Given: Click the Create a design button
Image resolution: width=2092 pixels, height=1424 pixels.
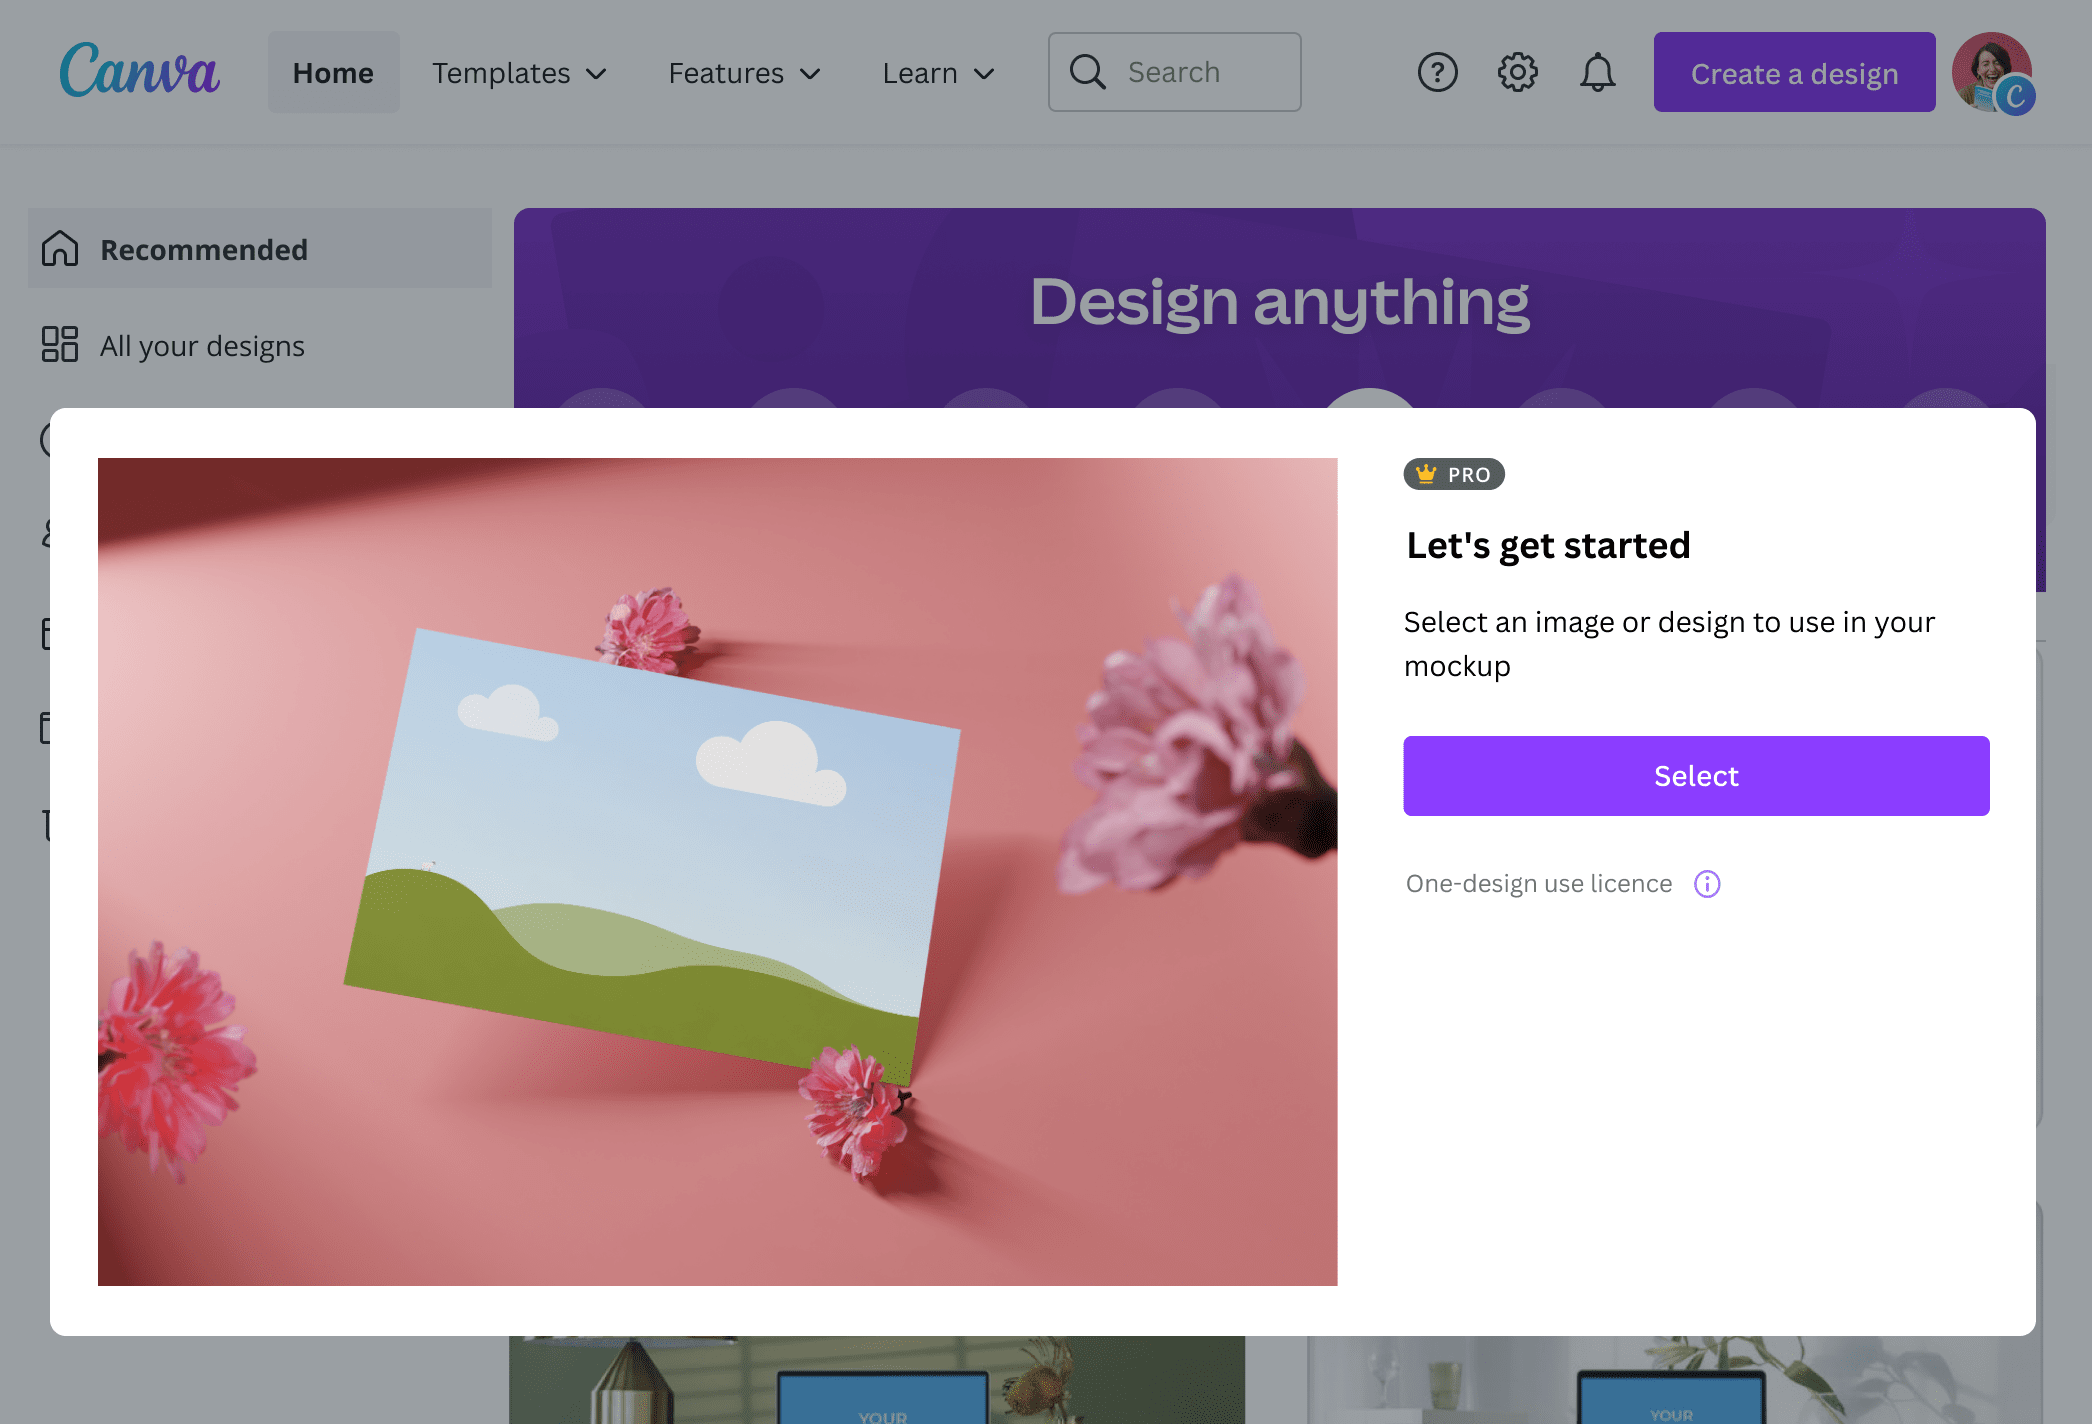Looking at the screenshot, I should pos(1793,72).
